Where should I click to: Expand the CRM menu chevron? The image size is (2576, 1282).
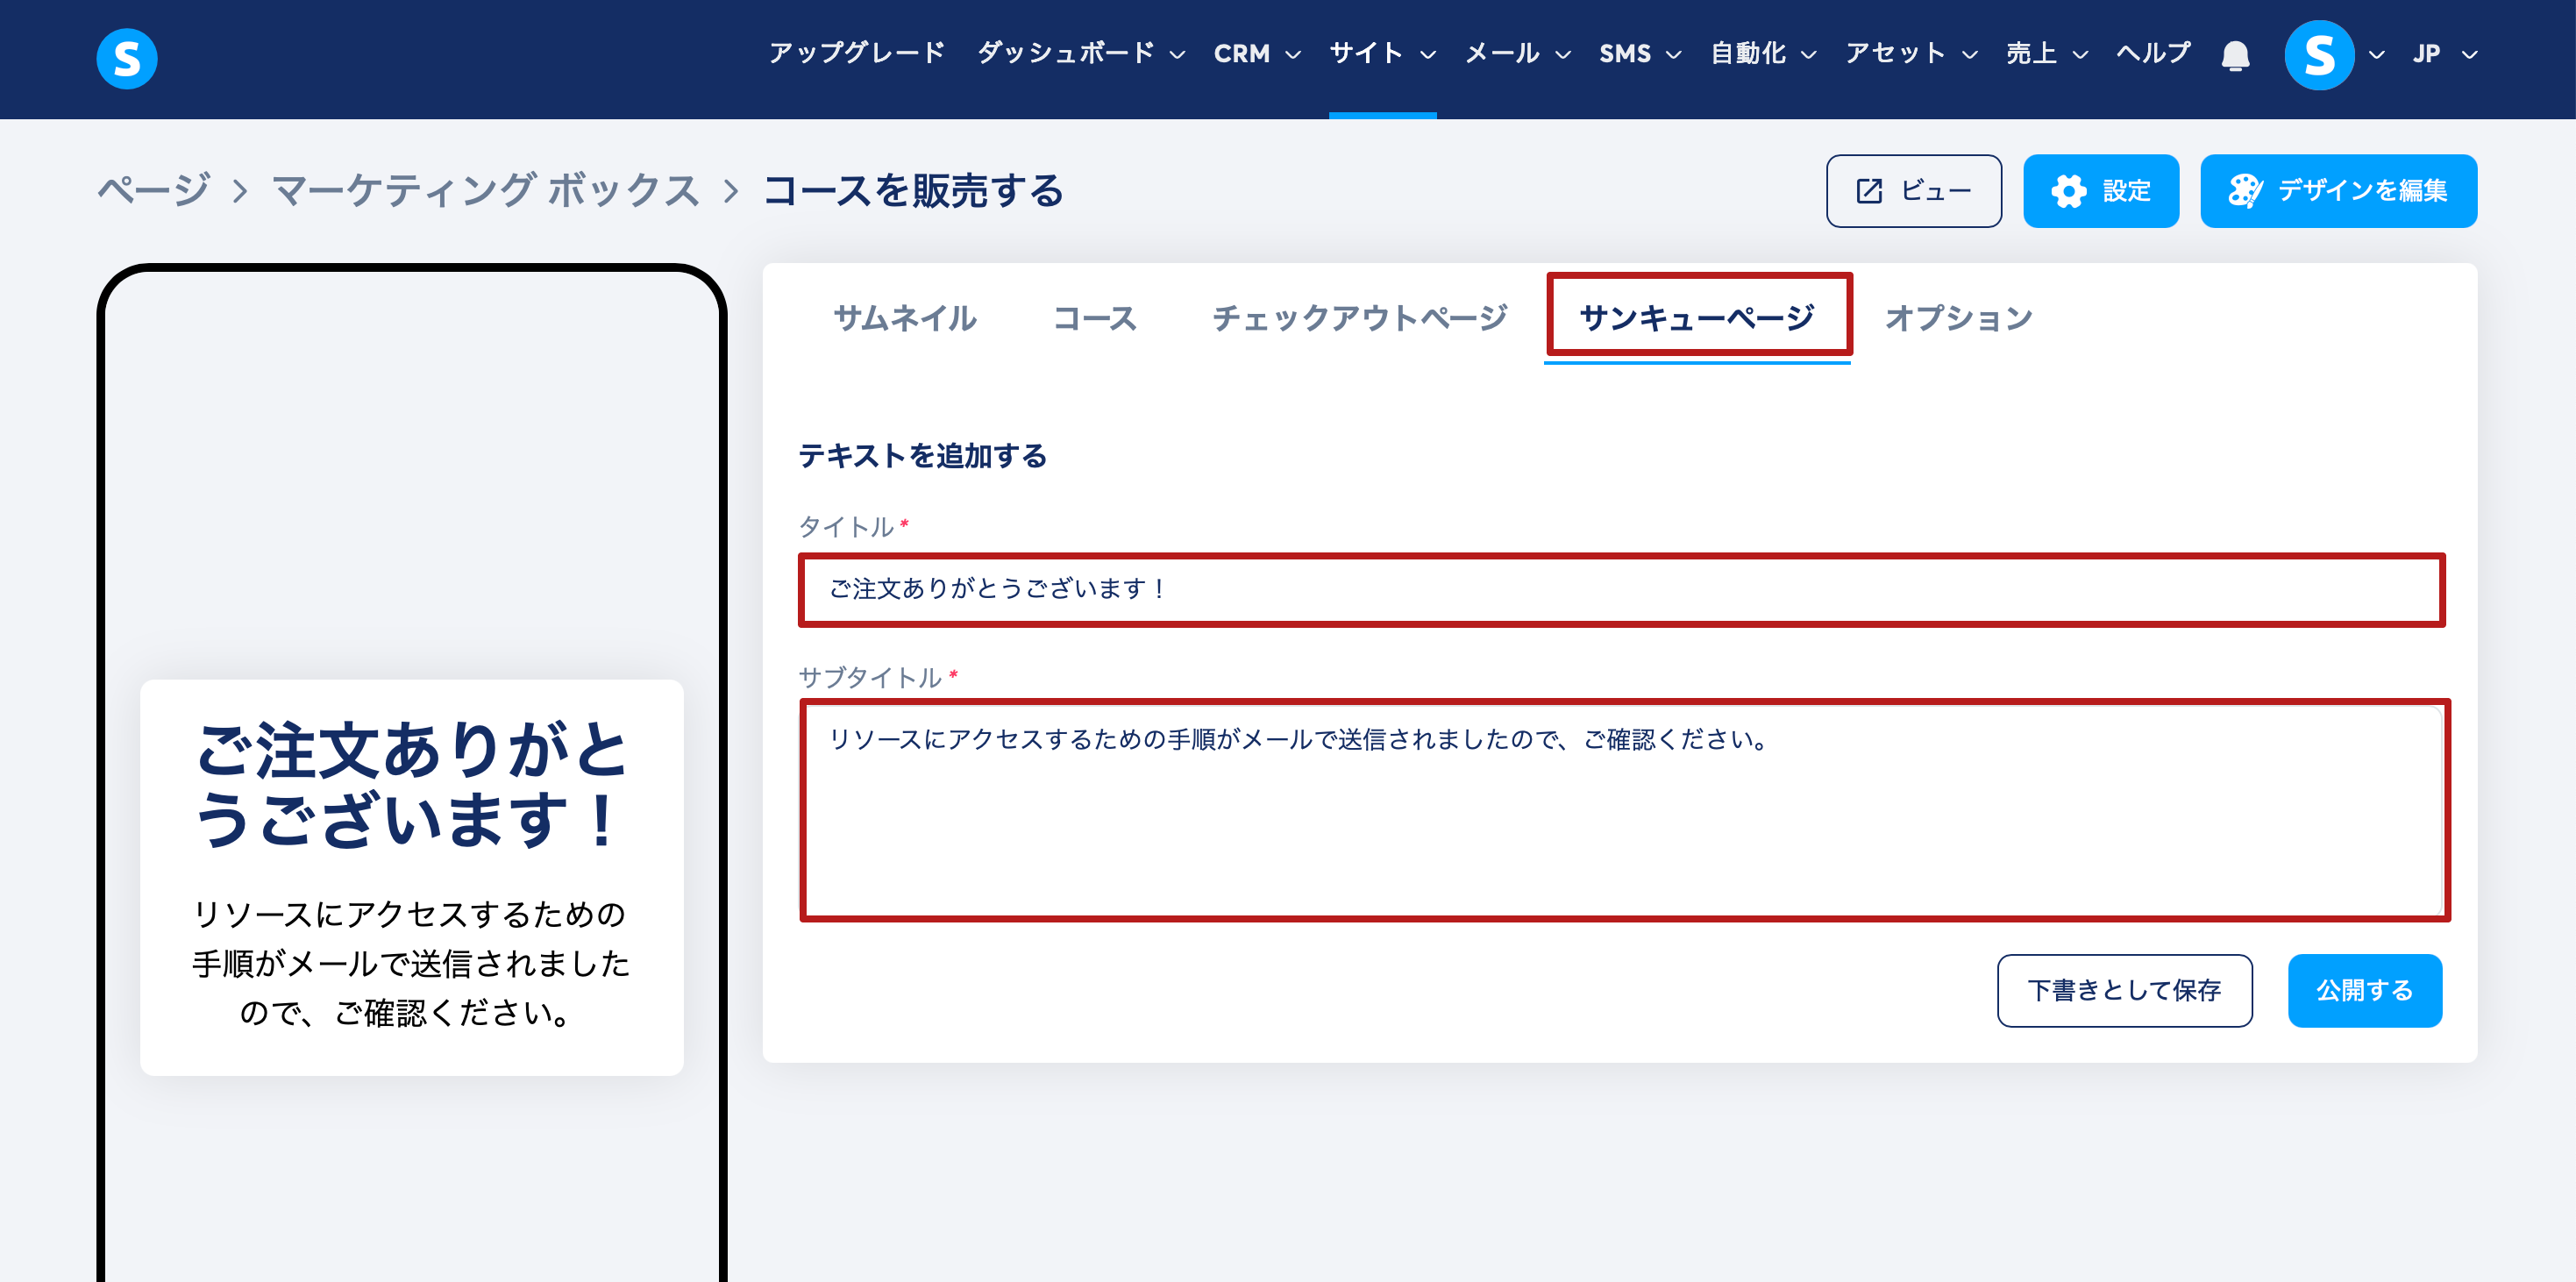click(1292, 55)
